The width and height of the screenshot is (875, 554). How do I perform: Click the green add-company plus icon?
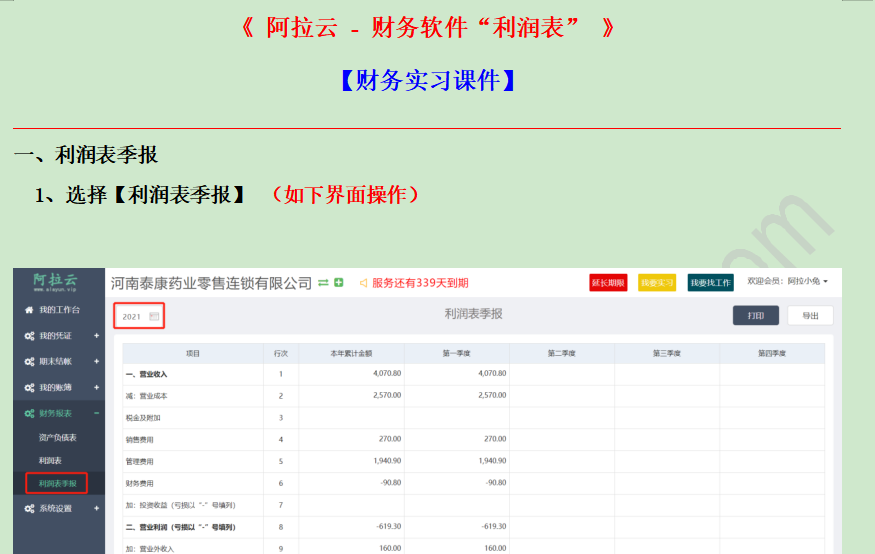(x=339, y=282)
